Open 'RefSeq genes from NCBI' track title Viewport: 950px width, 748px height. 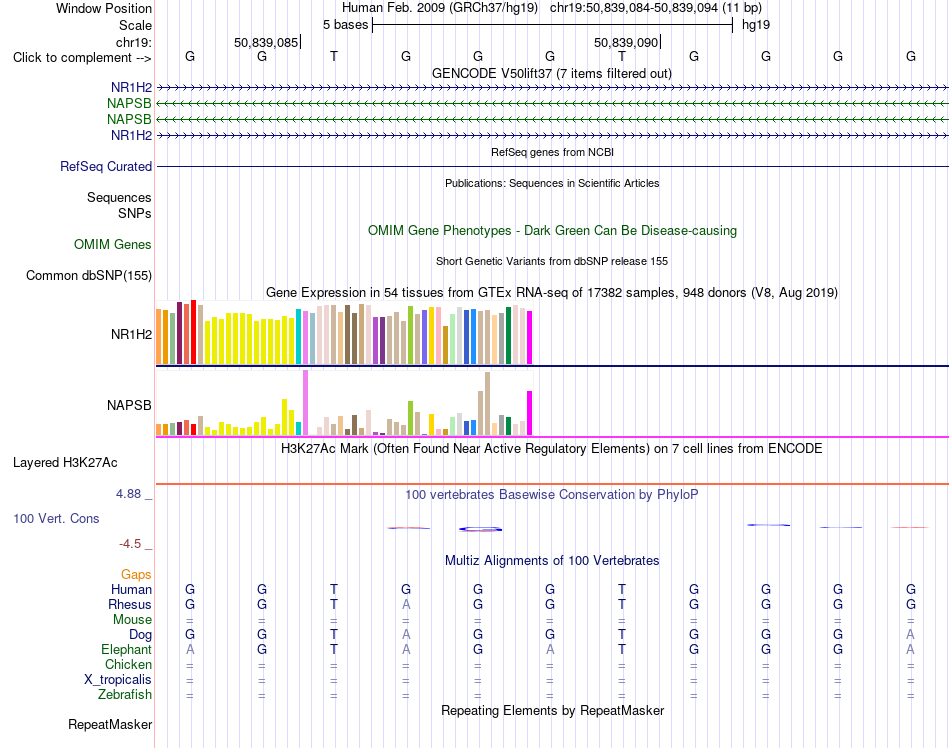tap(552, 152)
